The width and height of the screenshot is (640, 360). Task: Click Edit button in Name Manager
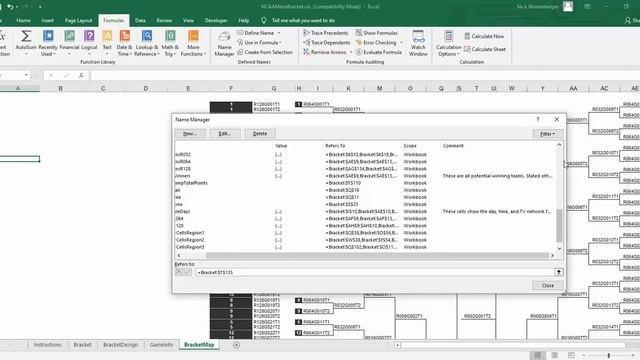pos(225,134)
